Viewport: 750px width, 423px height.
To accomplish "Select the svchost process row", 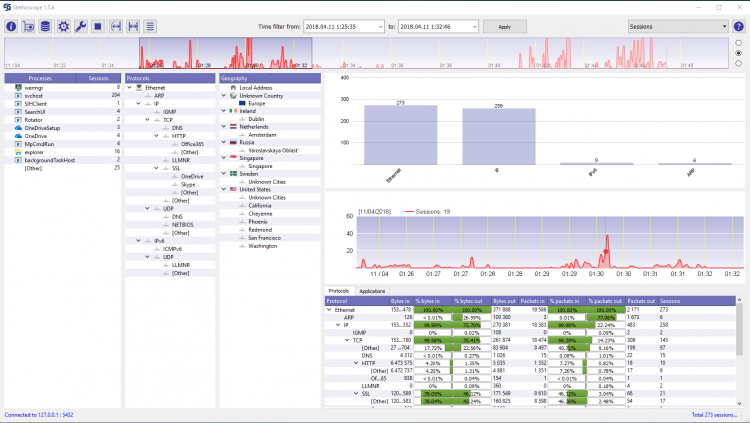I will (x=62, y=96).
